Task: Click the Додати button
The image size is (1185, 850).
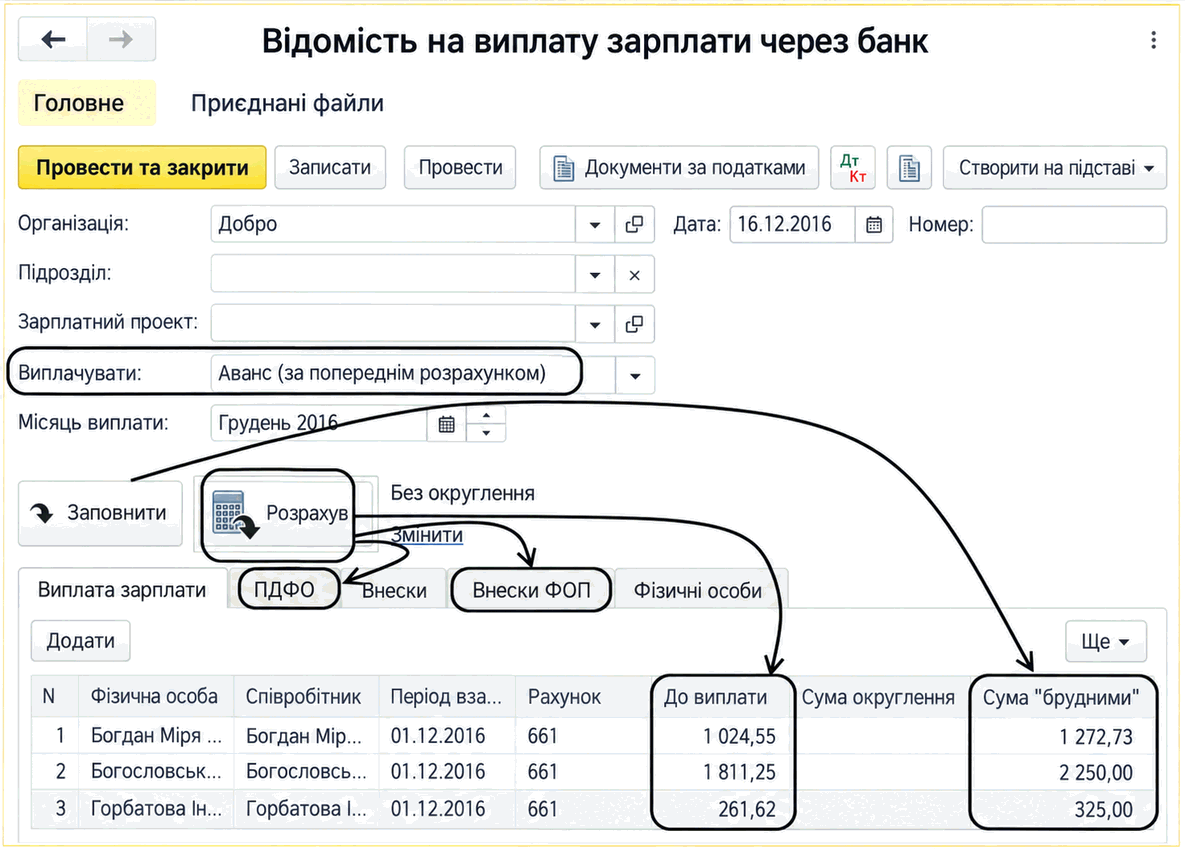Action: pos(80,641)
